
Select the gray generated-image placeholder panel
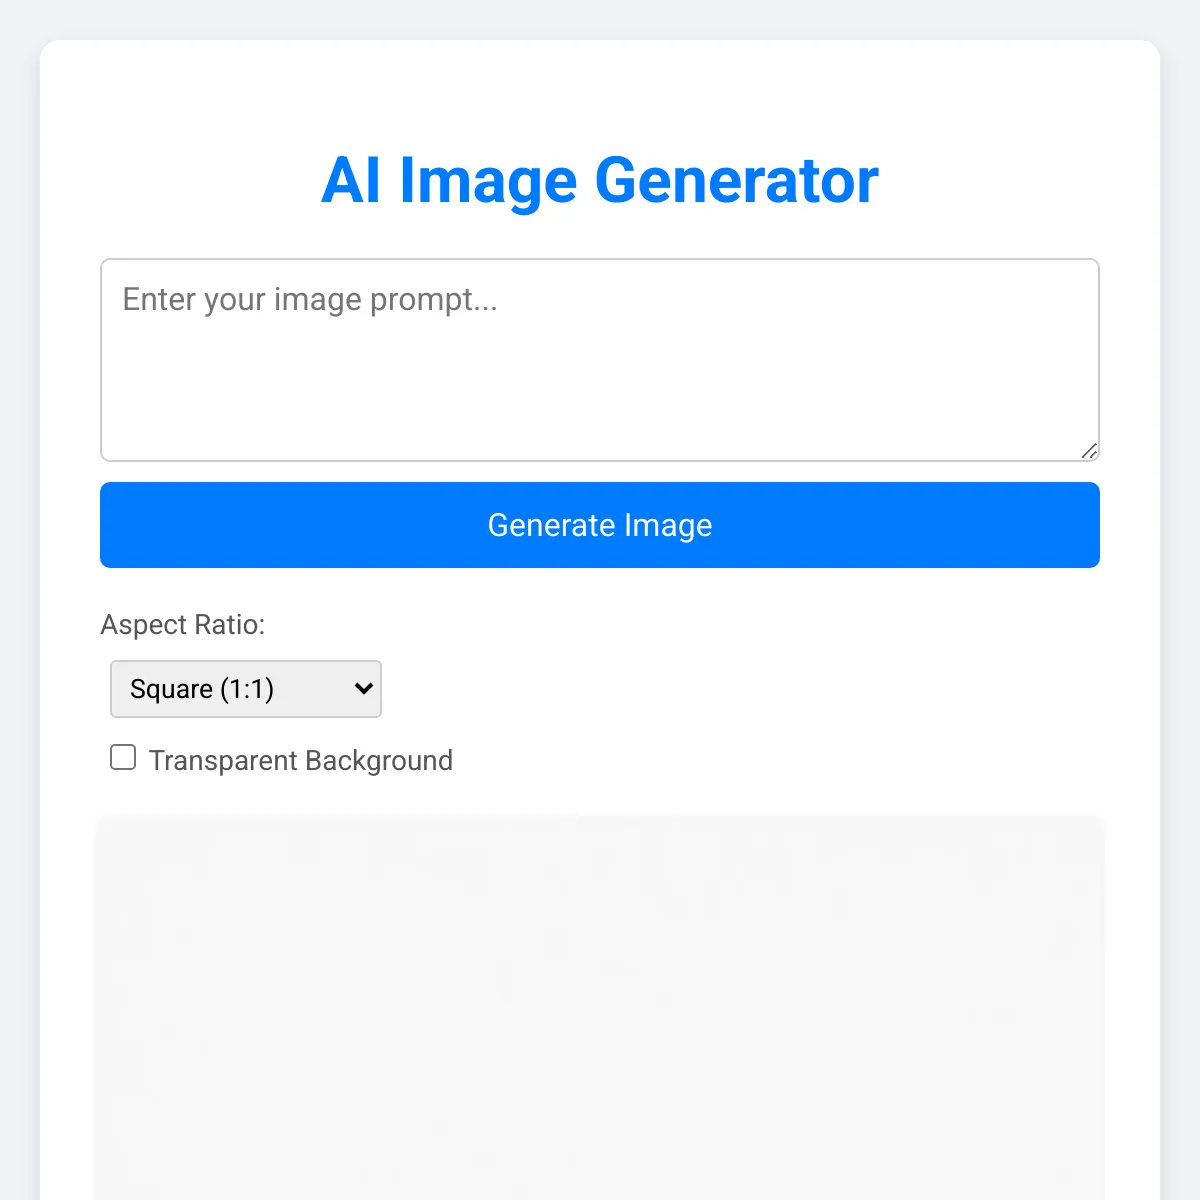[600, 1008]
